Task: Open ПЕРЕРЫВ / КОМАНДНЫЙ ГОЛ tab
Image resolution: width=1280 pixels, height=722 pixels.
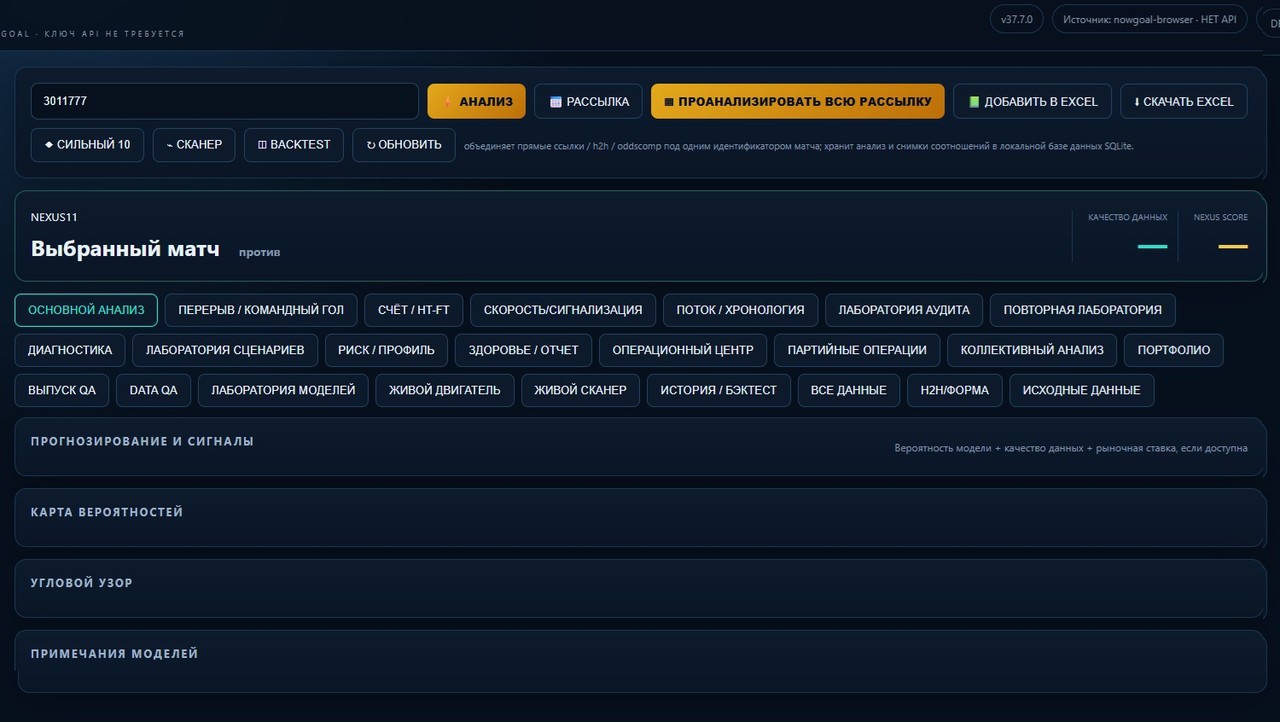Action: [261, 310]
